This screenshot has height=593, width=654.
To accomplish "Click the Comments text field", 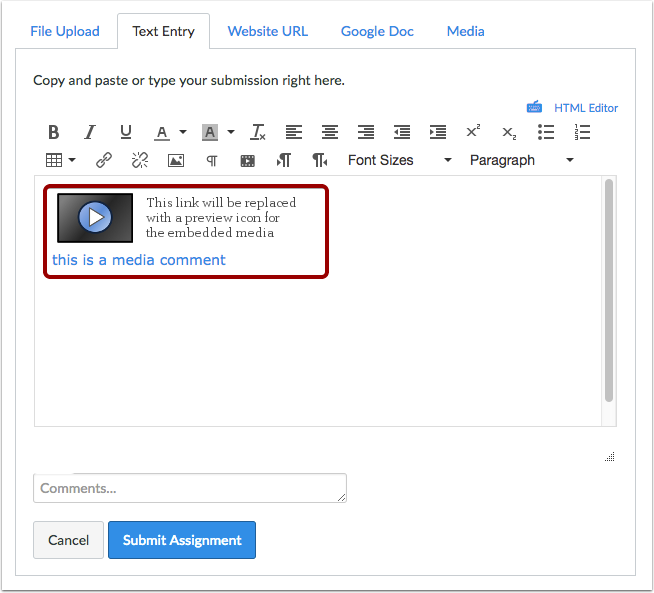I will 190,488.
